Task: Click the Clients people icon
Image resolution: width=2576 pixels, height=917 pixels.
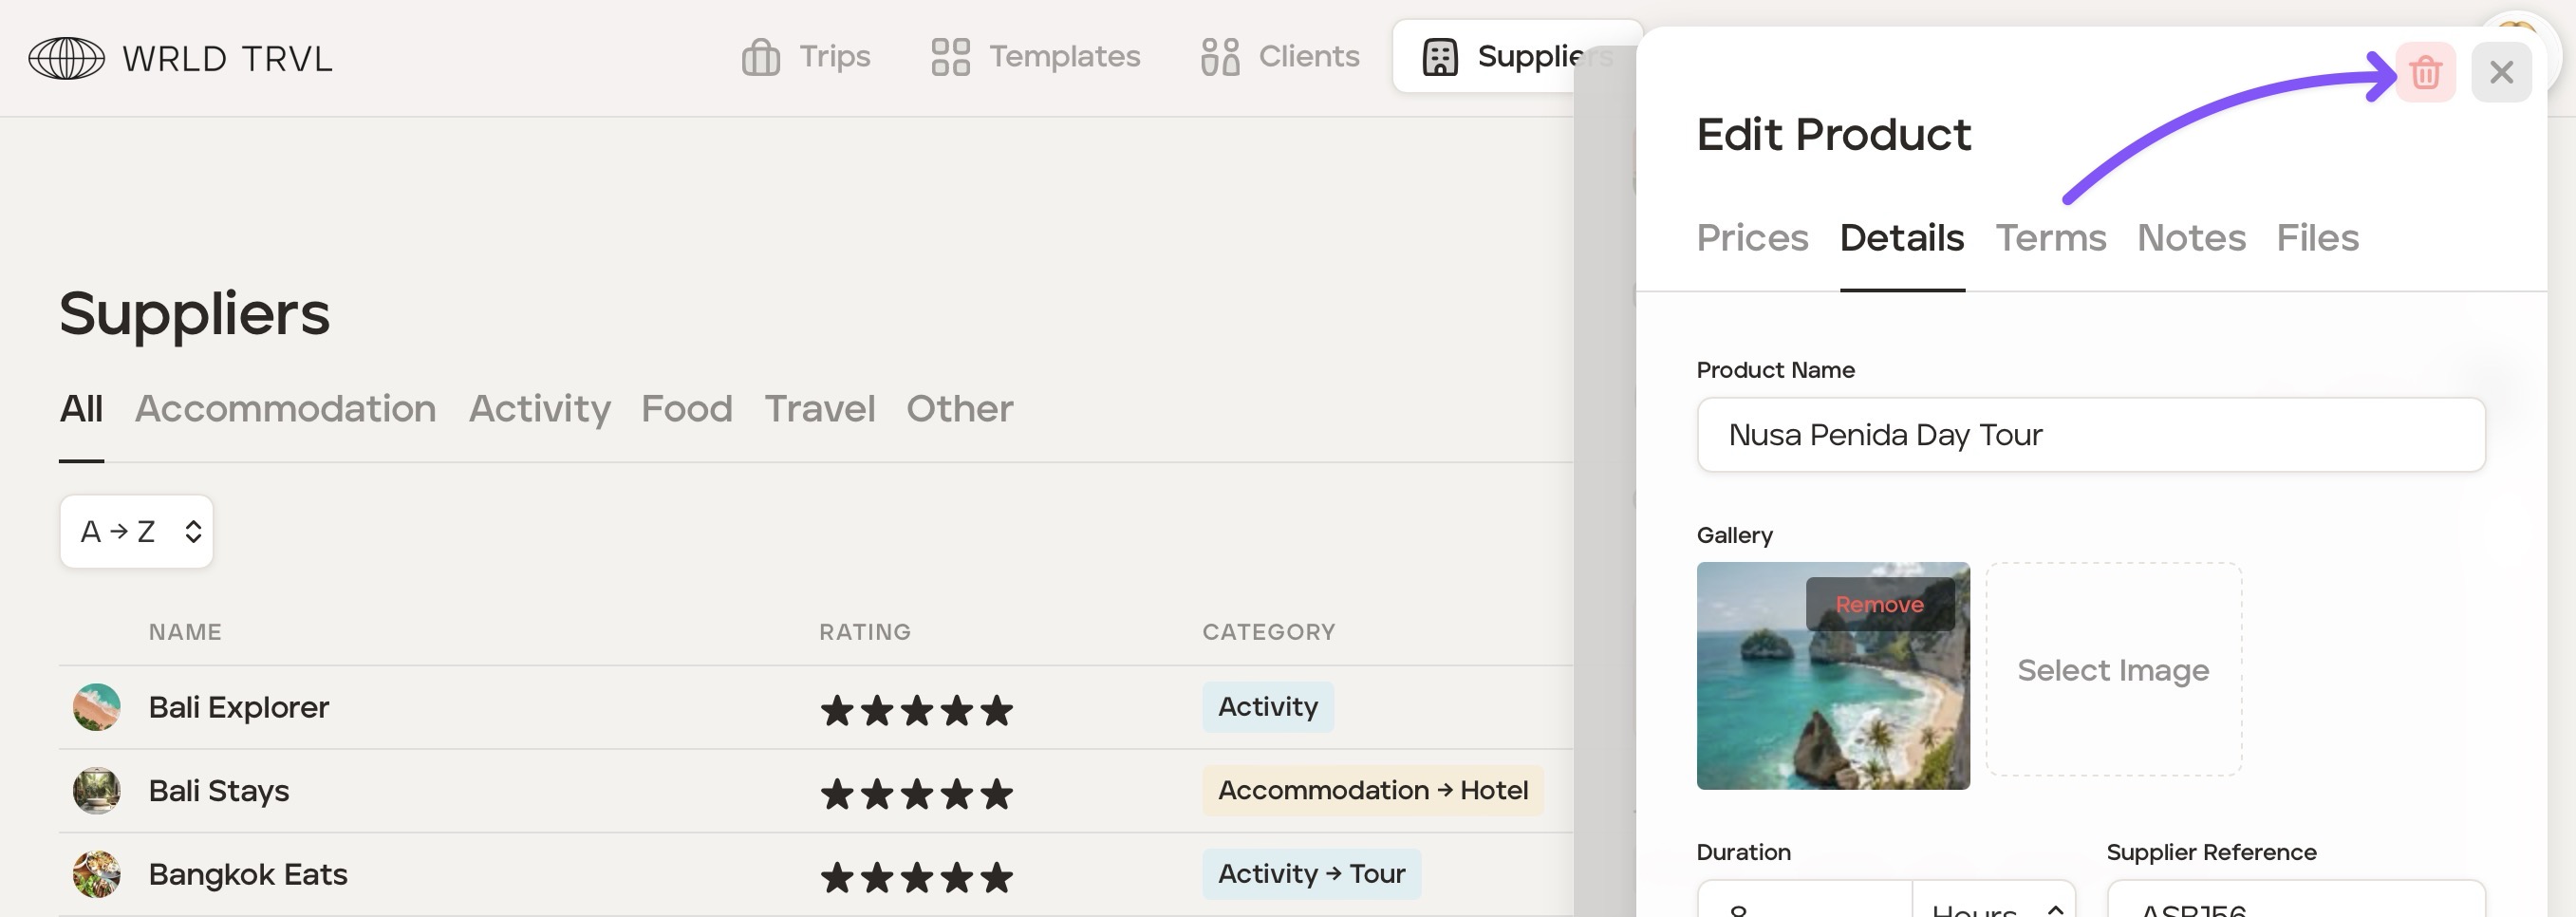Action: point(1219,57)
